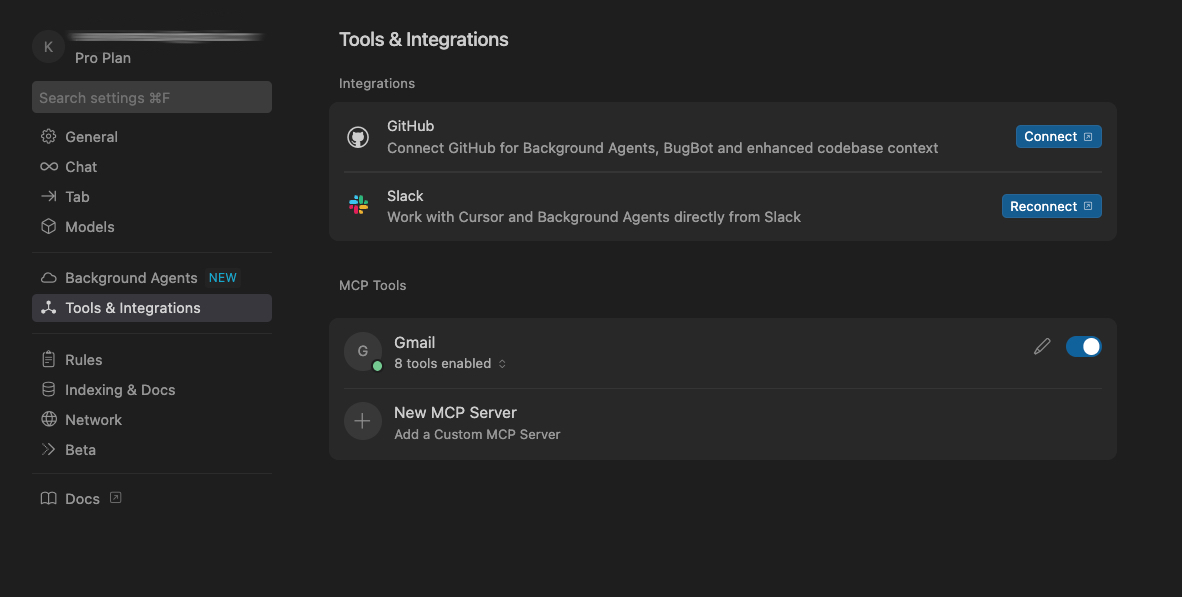The width and height of the screenshot is (1182, 597).
Task: Open the Rules settings section
Action: click(x=83, y=360)
